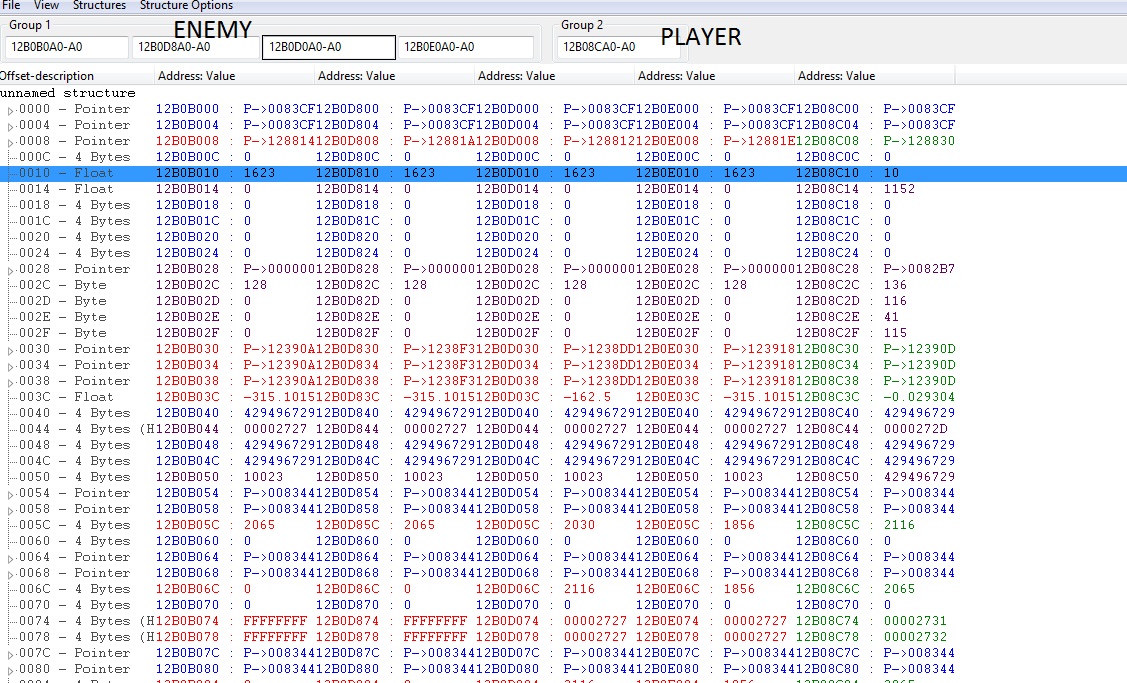Expand the 0028 Pointer tree node
Screen dimensions: 1127x683
11,270
